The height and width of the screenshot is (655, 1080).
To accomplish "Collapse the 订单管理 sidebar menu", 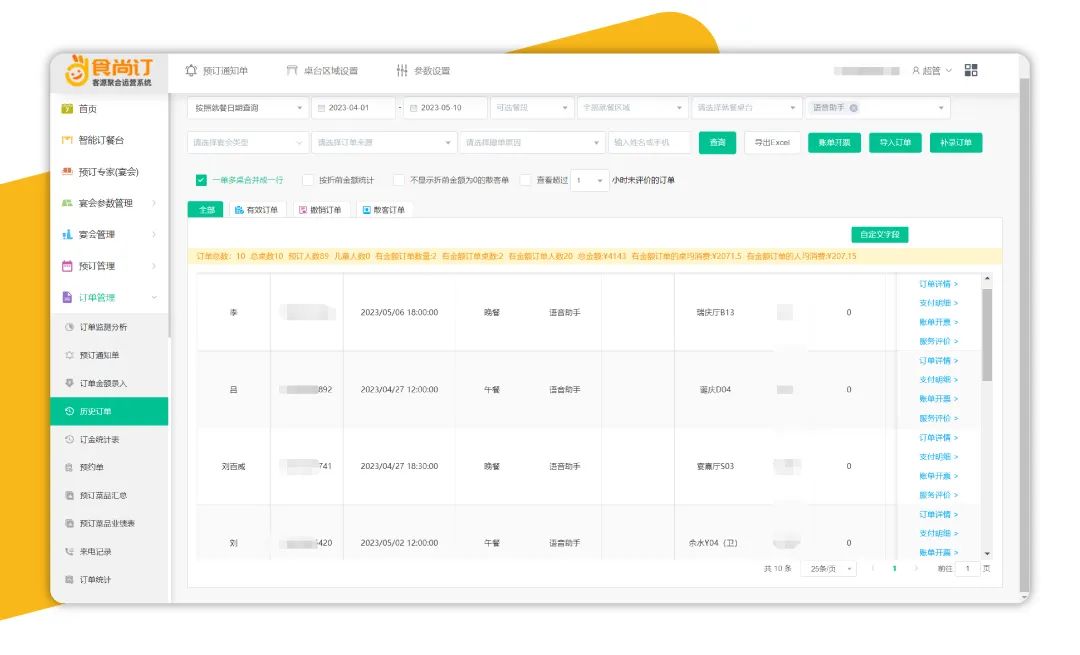I will (x=109, y=298).
